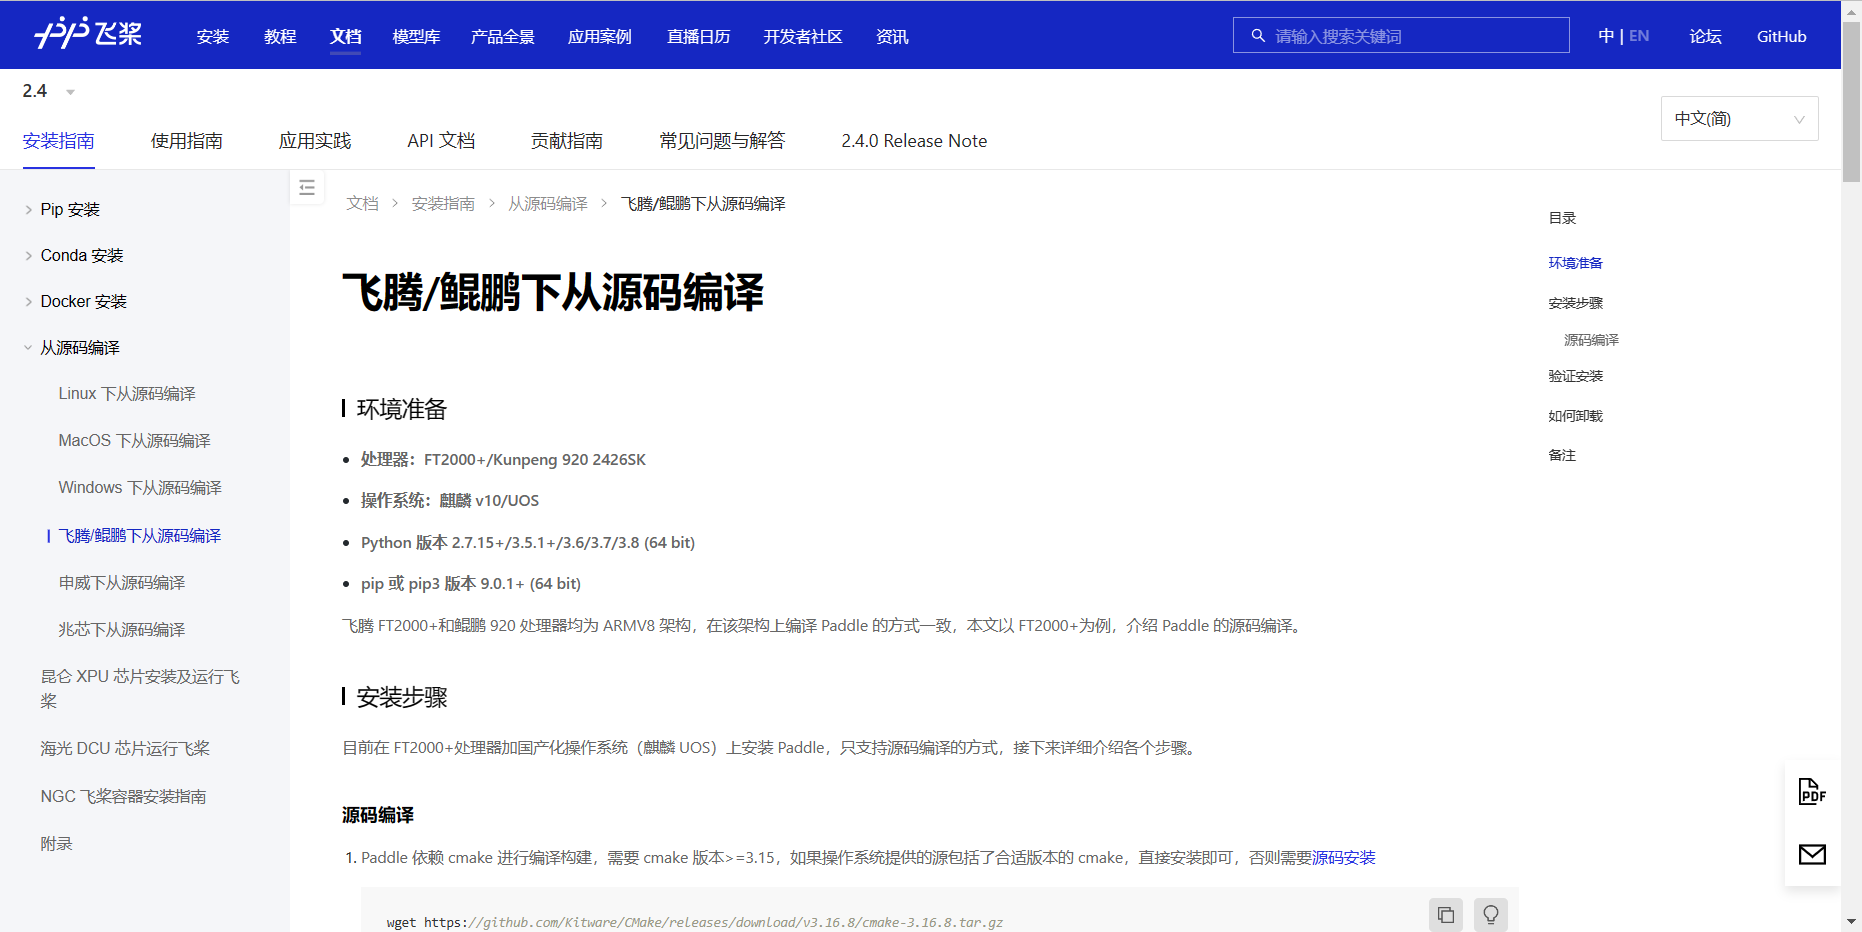Switch site language to EN

pyautogui.click(x=1639, y=35)
